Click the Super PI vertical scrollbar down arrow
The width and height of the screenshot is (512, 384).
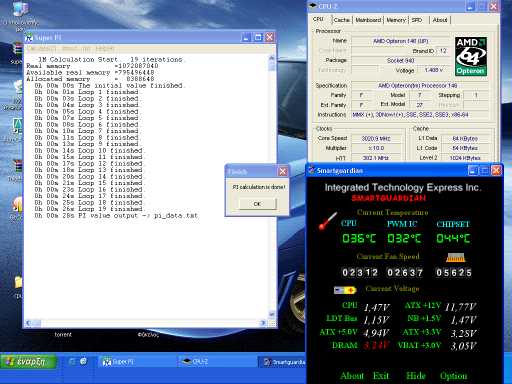(272, 314)
